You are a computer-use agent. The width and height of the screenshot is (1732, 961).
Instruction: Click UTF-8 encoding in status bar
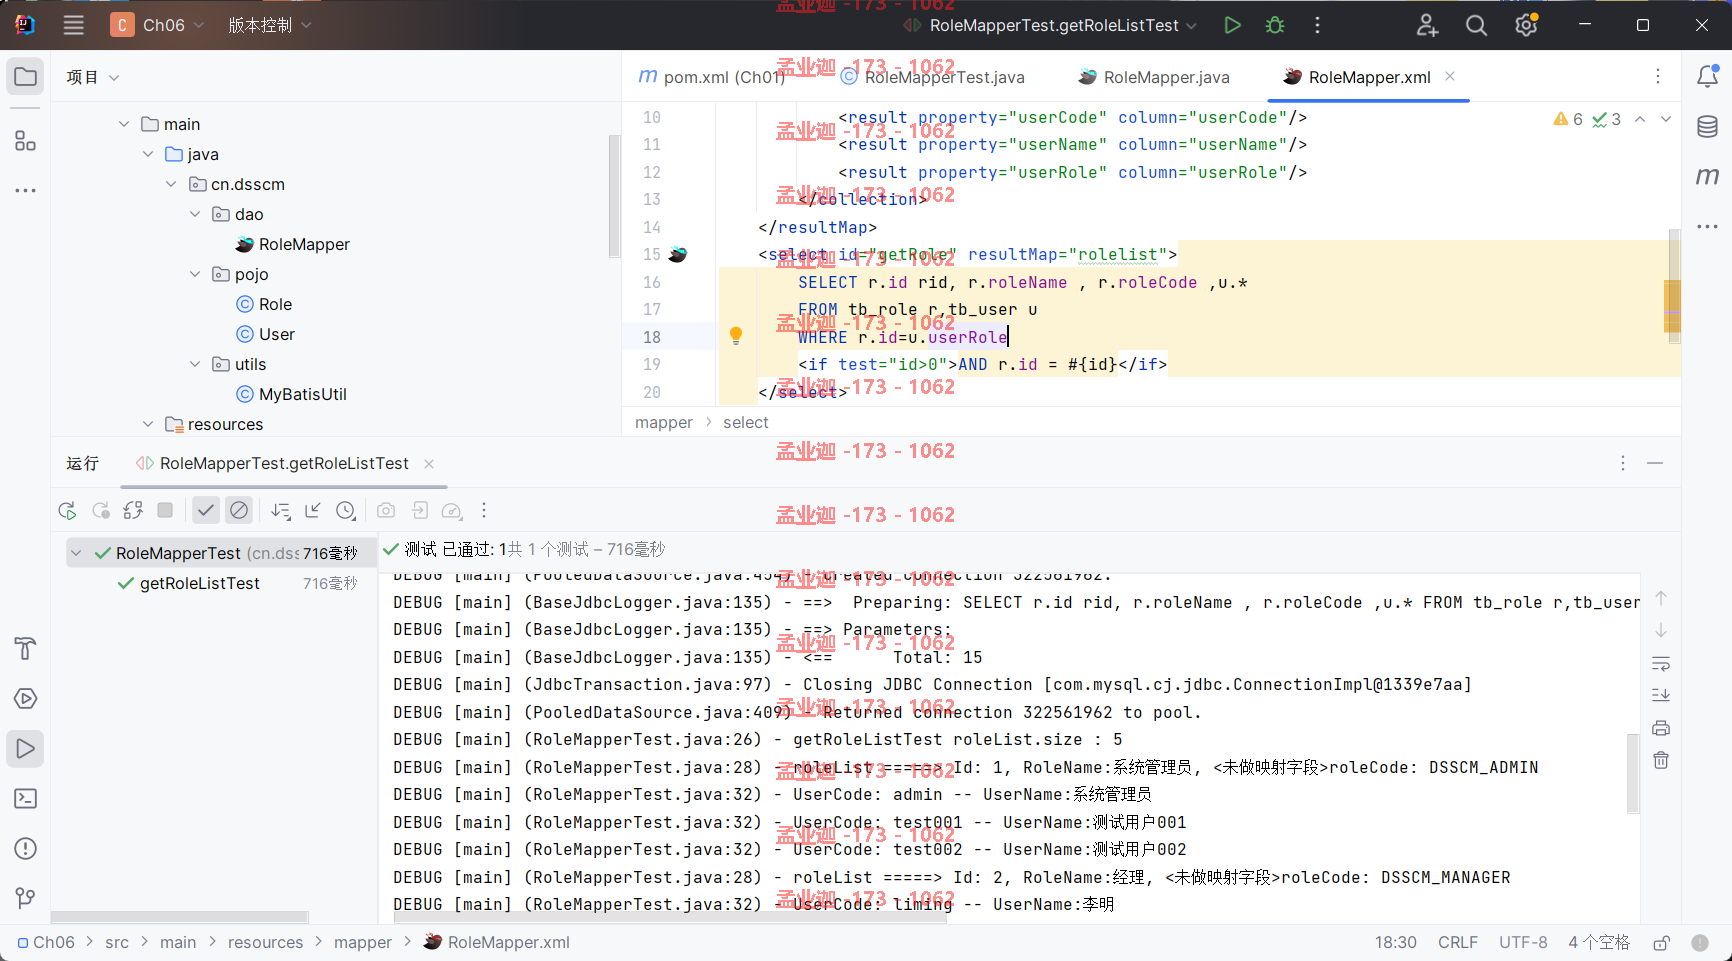click(x=1523, y=942)
